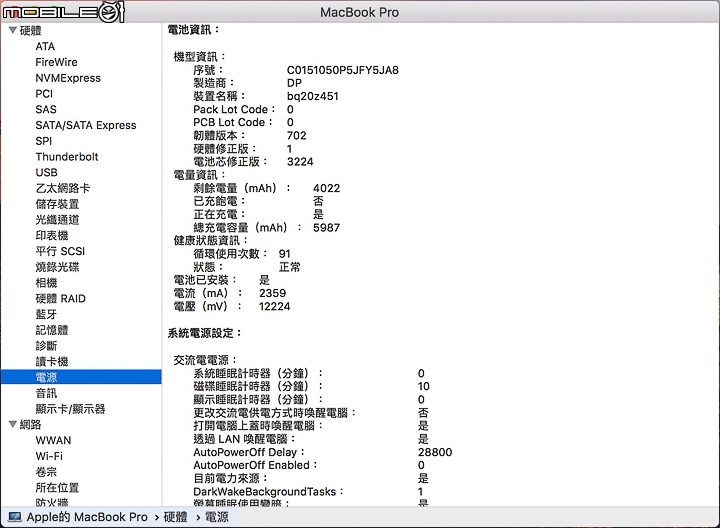Open 乙太網路卡 Ethernet cards entry
720x528 pixels.
coord(63,188)
